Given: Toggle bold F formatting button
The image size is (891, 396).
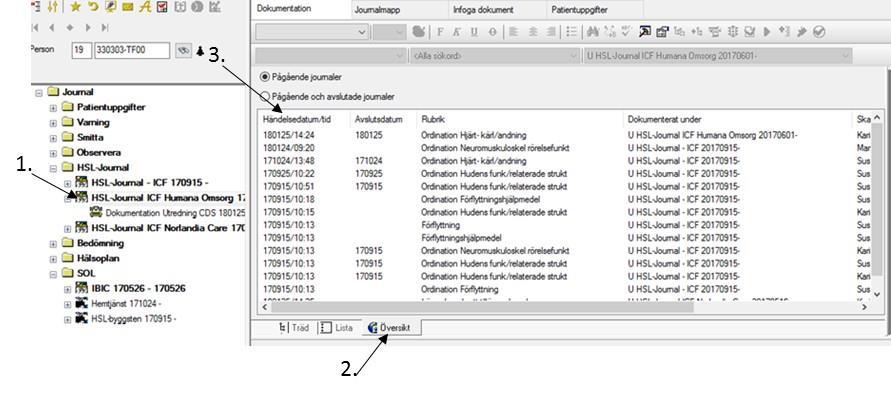Looking at the screenshot, I should coord(440,32).
